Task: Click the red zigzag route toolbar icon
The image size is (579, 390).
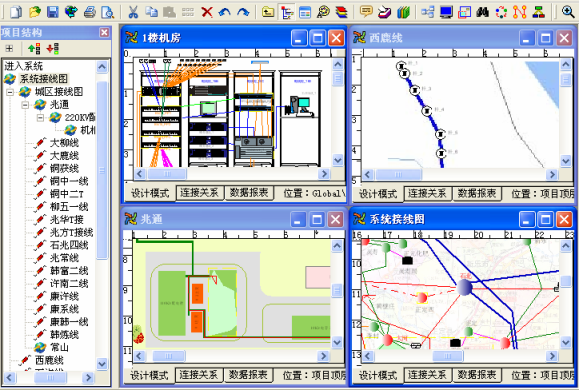Action: (520, 12)
